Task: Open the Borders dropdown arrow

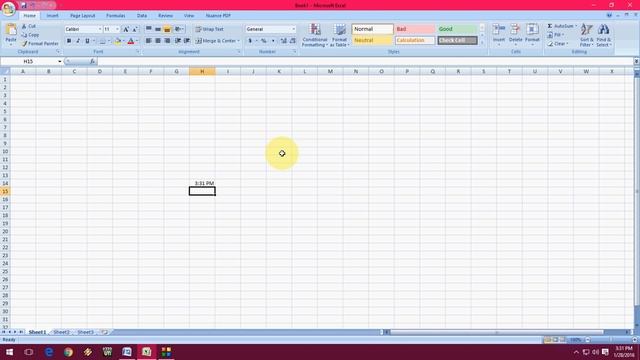Action: (109, 41)
